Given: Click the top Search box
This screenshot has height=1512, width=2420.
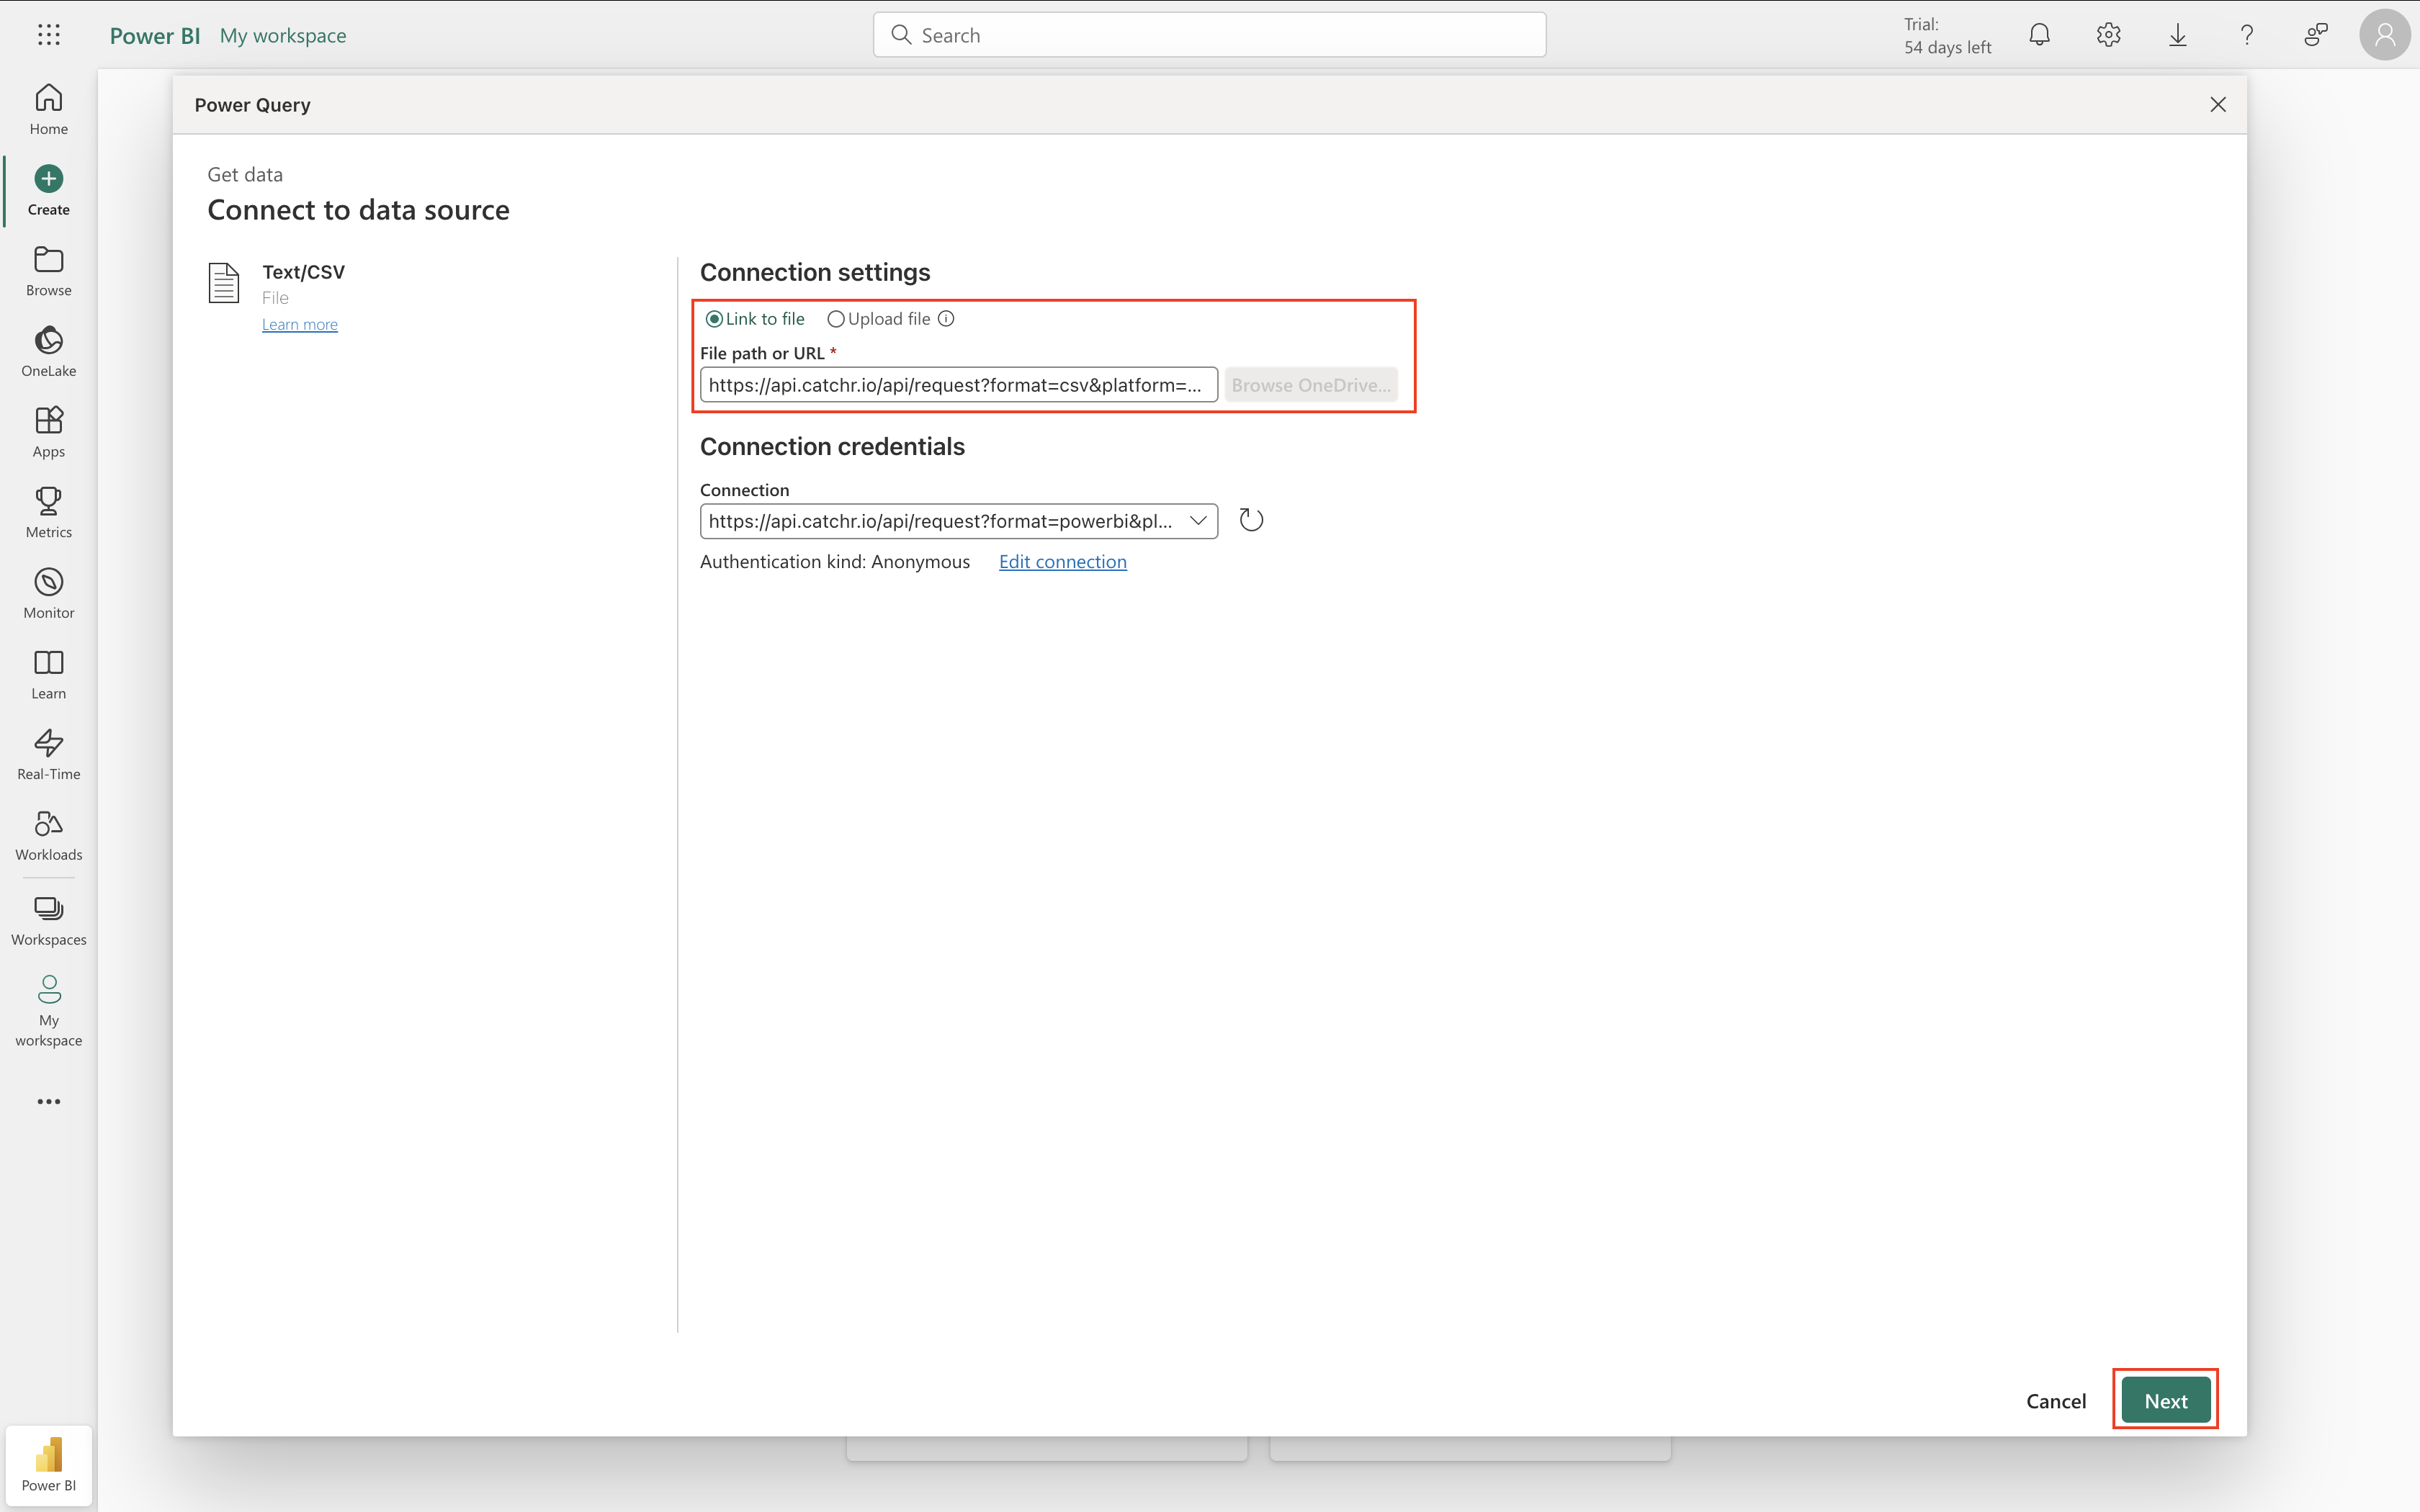Looking at the screenshot, I should coord(1209,35).
